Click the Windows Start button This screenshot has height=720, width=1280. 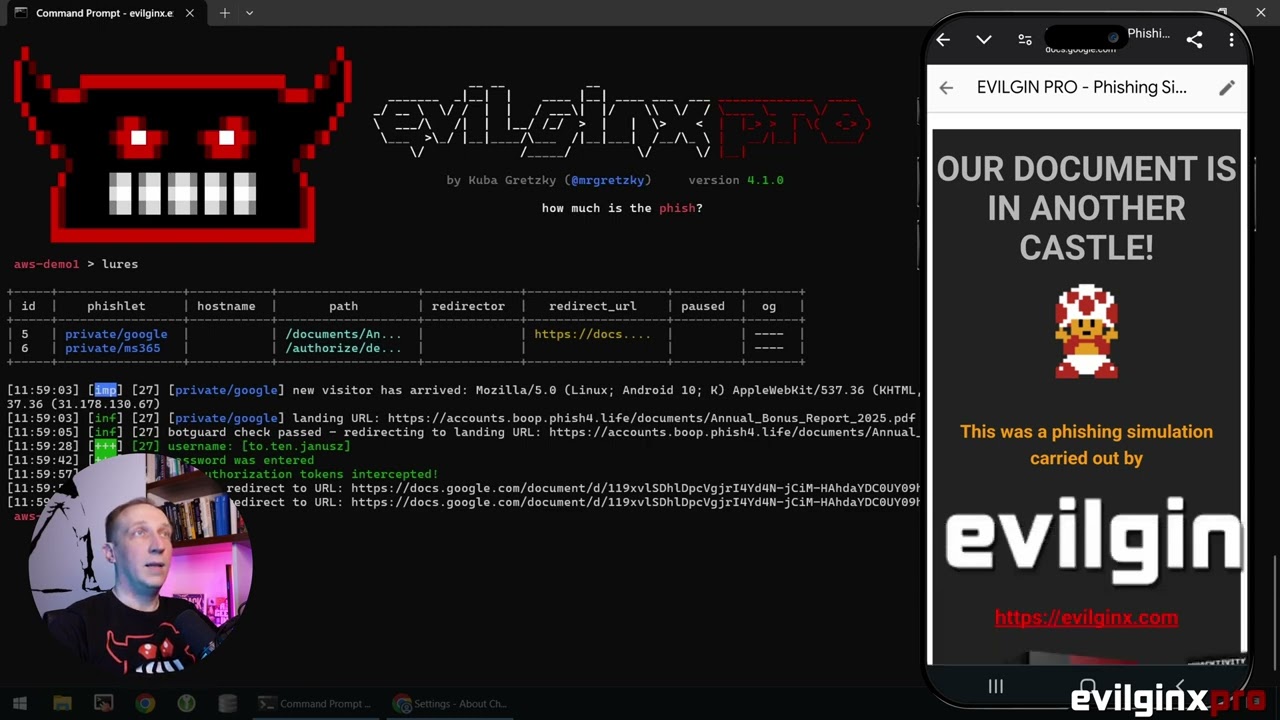[x=20, y=703]
